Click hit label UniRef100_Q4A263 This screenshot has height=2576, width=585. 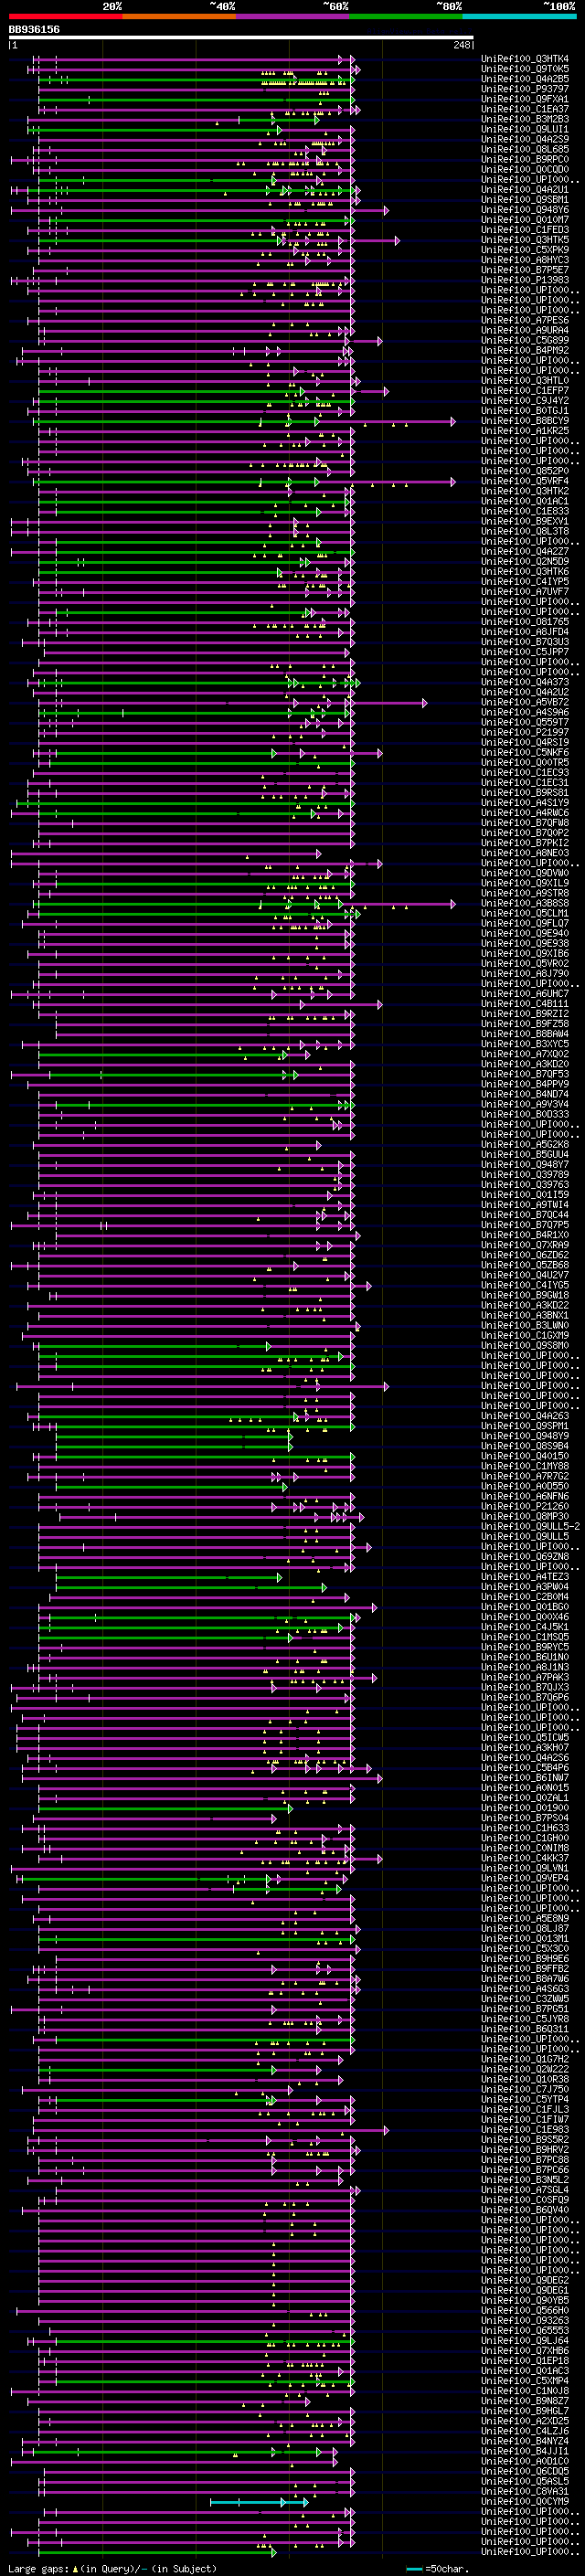coord(525,1416)
